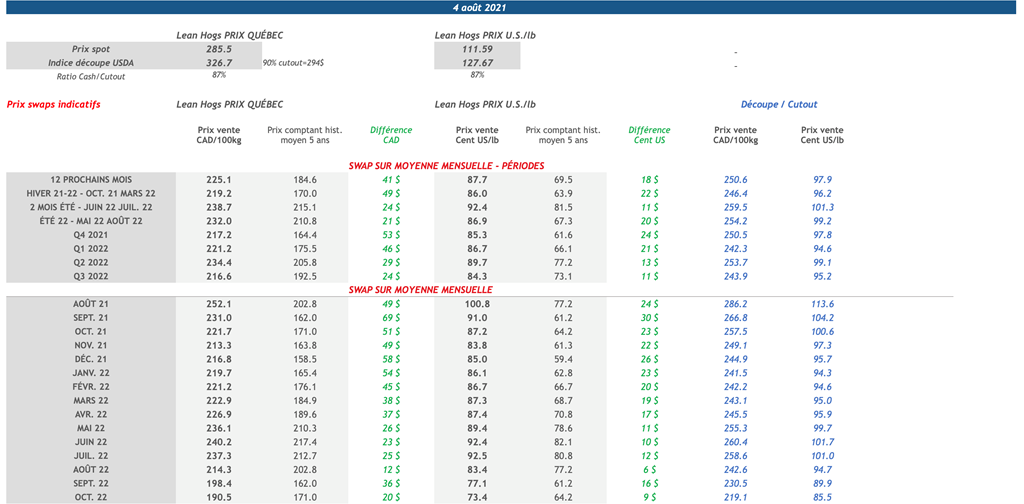1024x504 pixels.
Task: Select the Prix spot value 285.5
Action: click(218, 48)
